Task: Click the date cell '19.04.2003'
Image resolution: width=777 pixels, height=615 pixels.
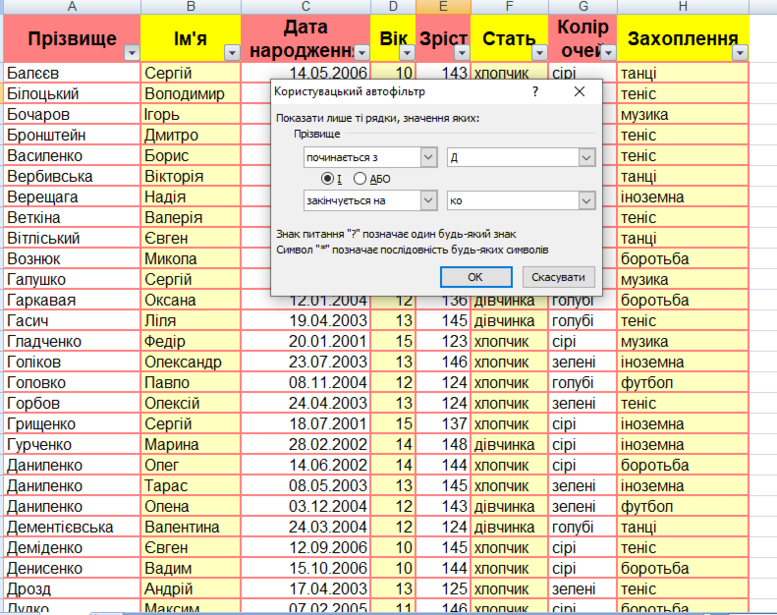Action: [306, 321]
